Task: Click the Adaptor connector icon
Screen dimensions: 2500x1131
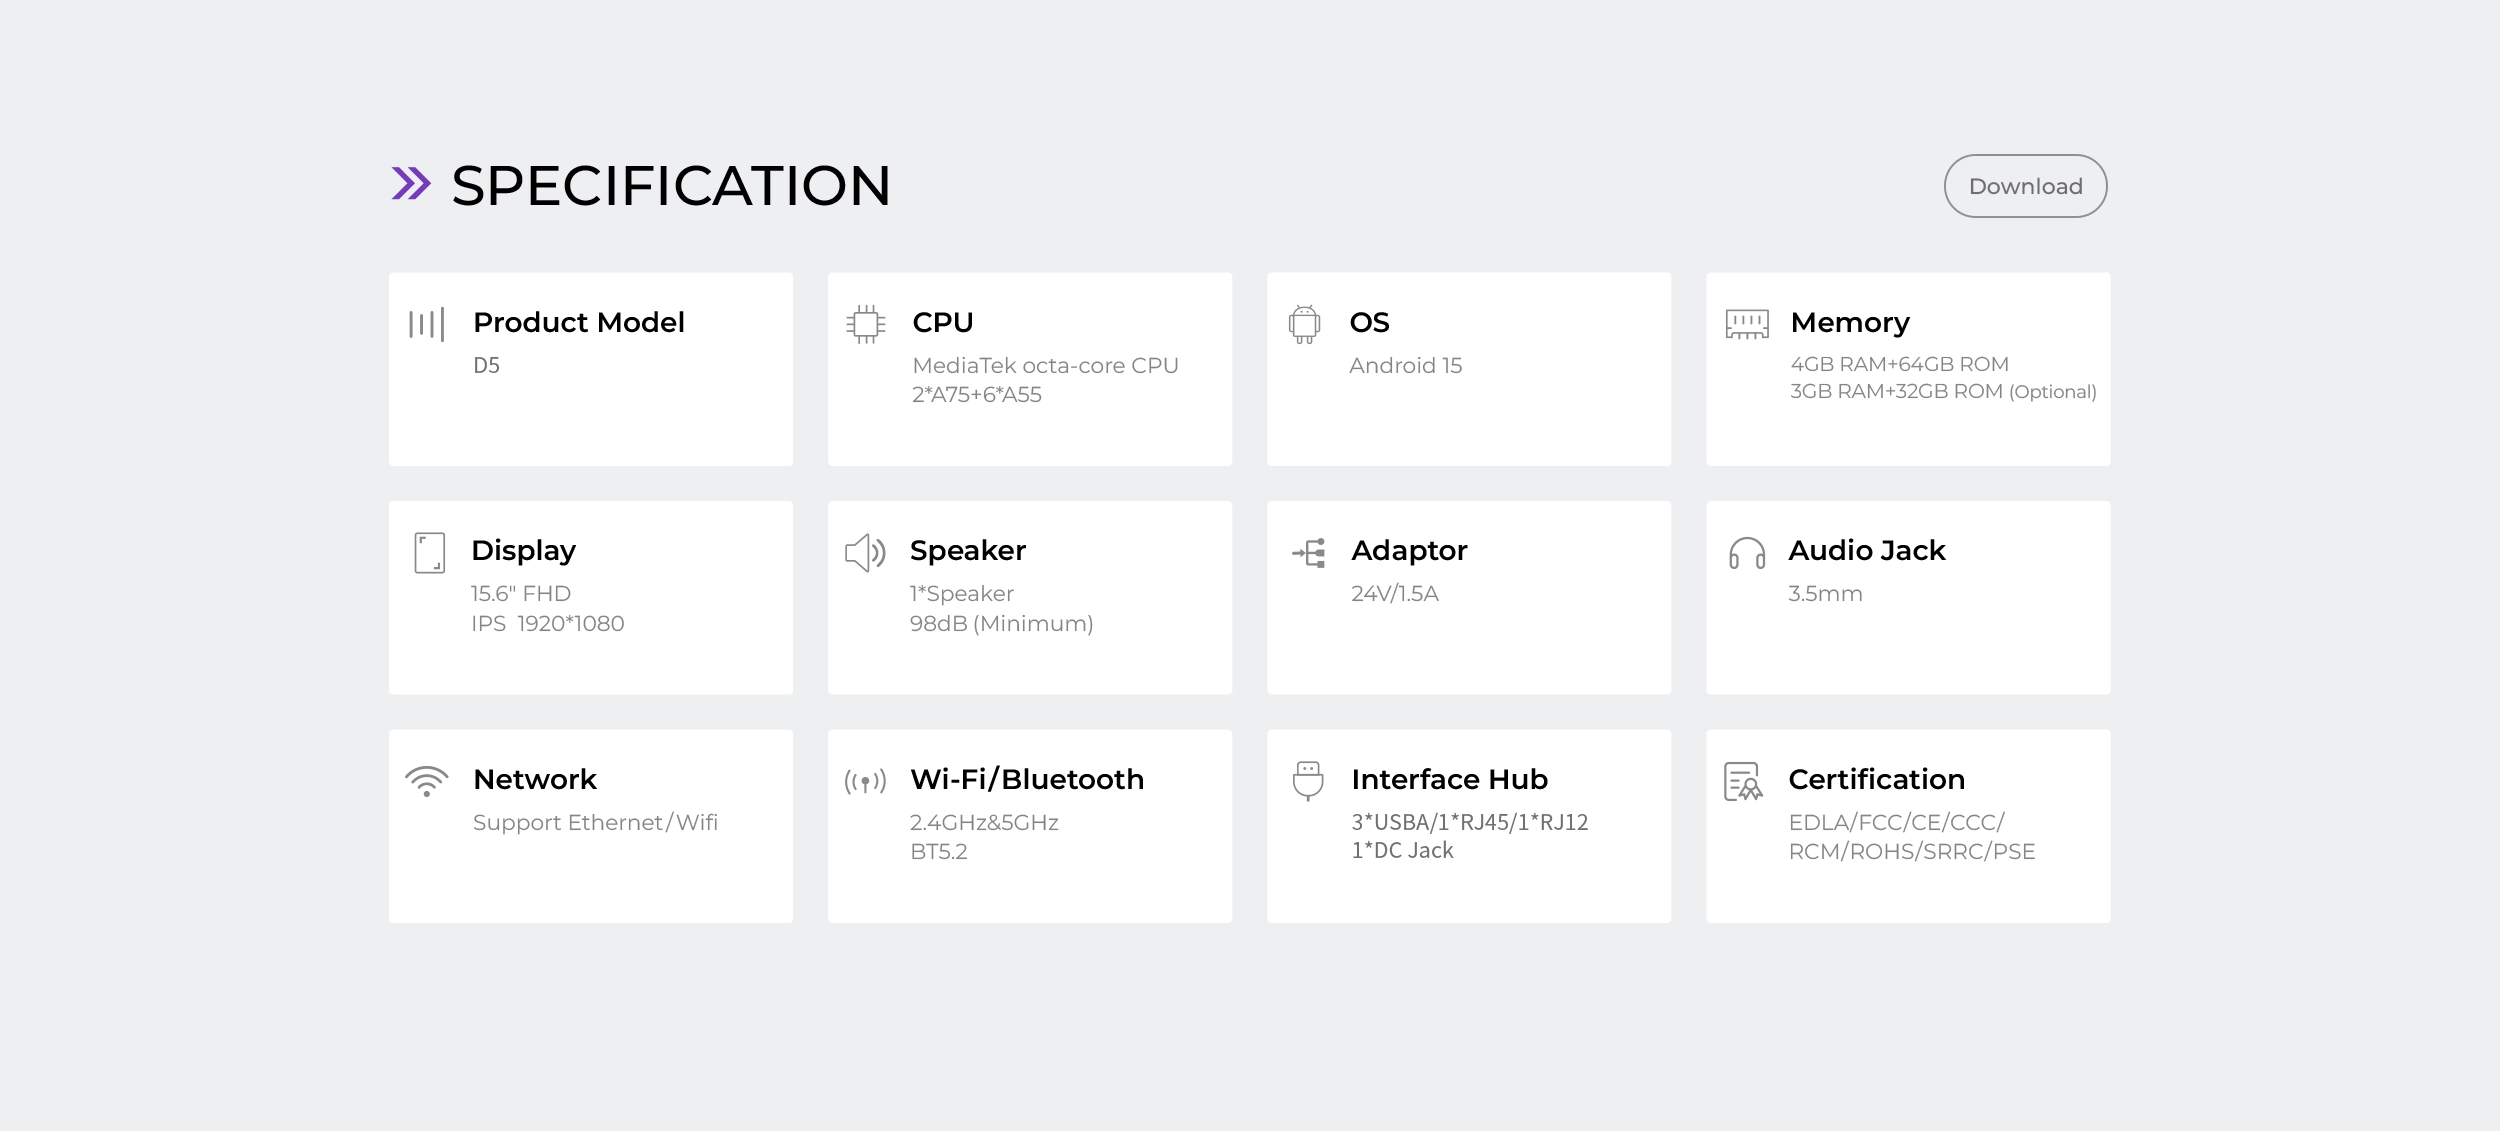Action: 1309,552
